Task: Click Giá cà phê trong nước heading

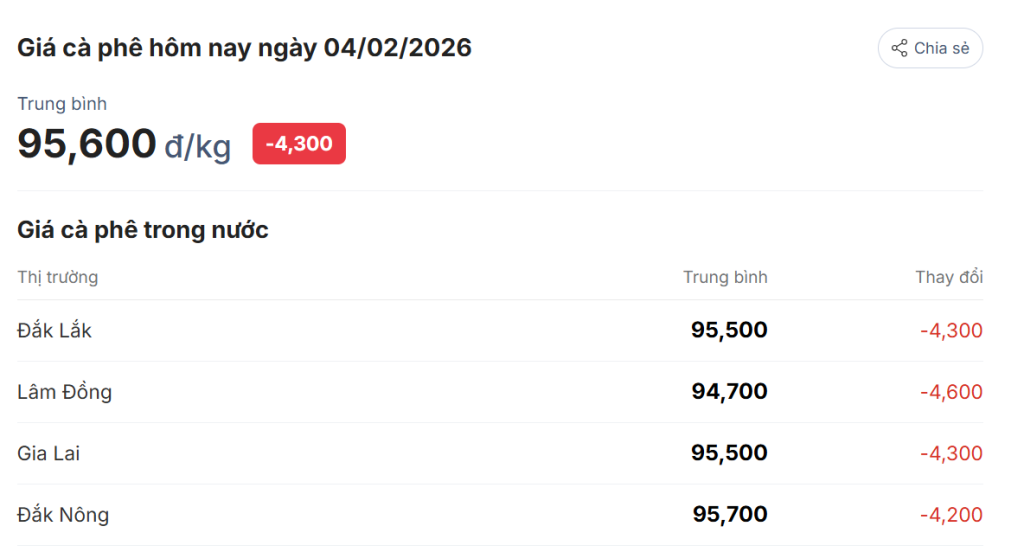Action: tap(143, 230)
